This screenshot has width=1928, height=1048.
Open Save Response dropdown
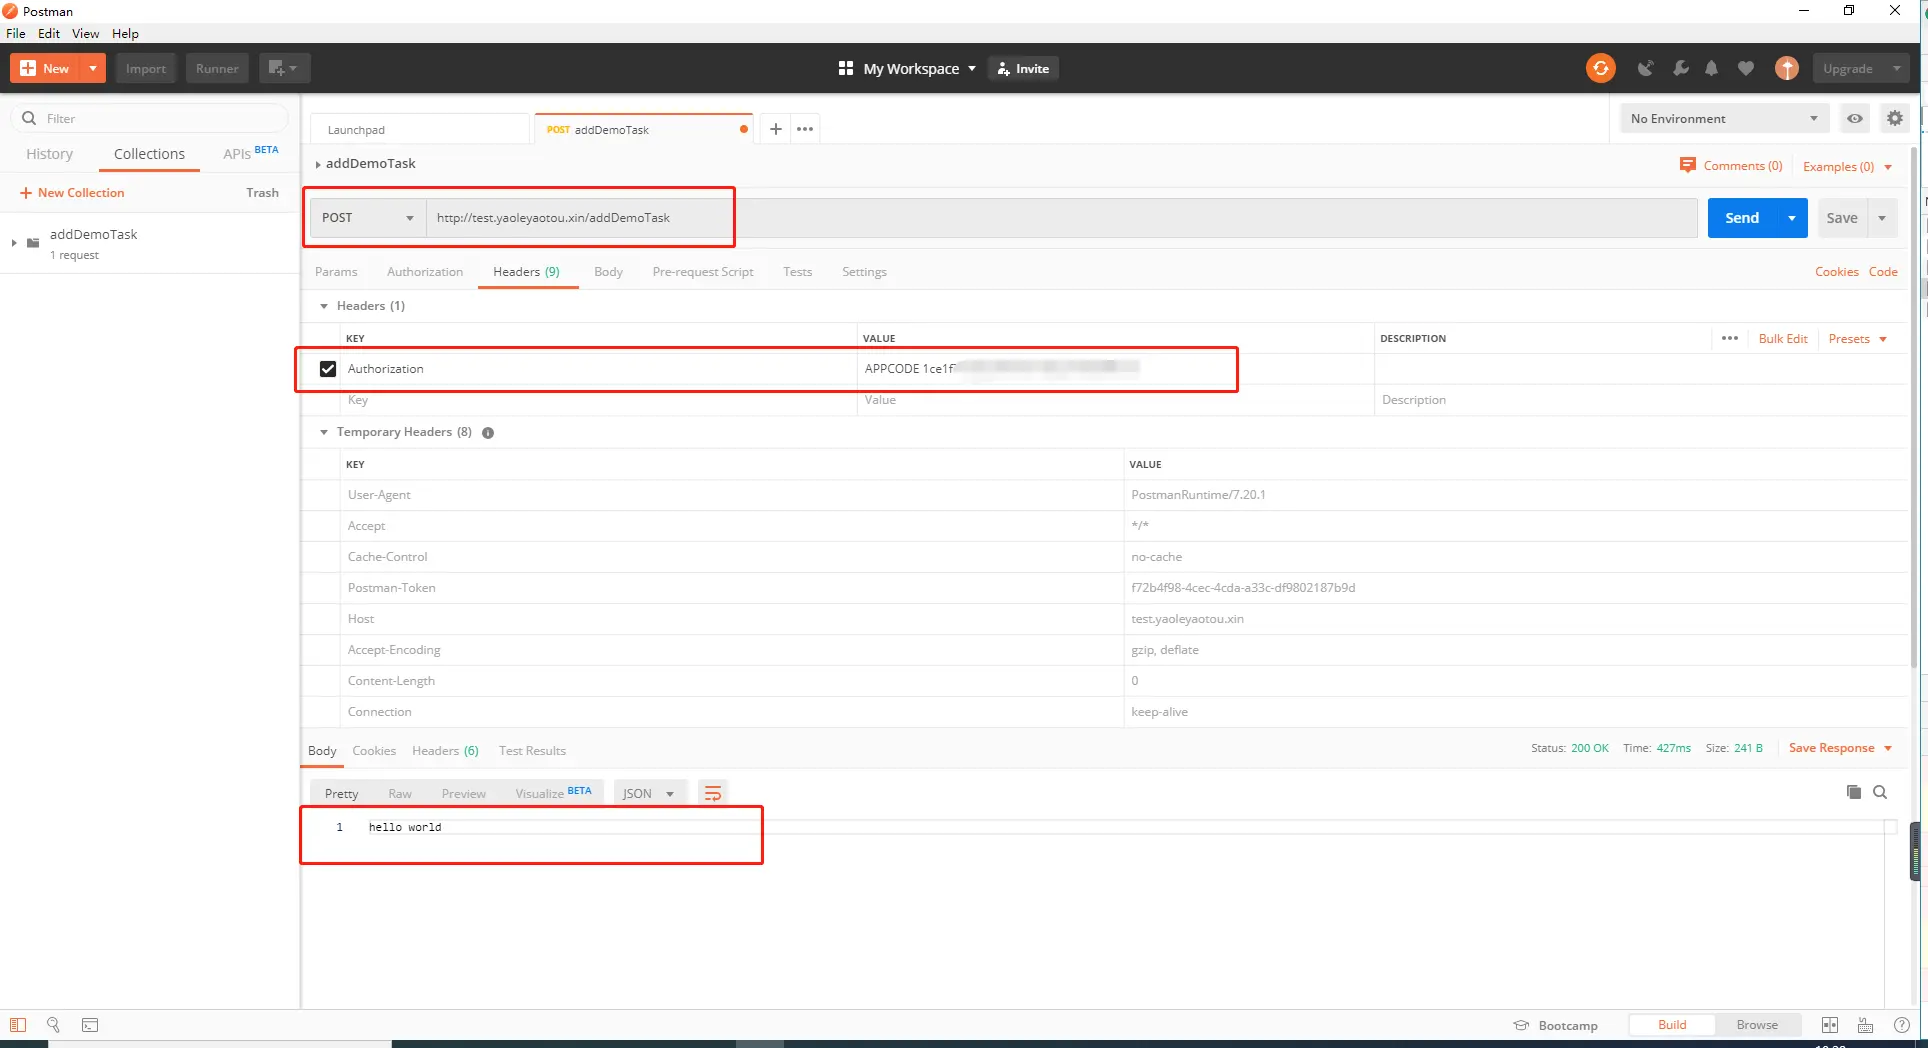pyautogui.click(x=1840, y=748)
